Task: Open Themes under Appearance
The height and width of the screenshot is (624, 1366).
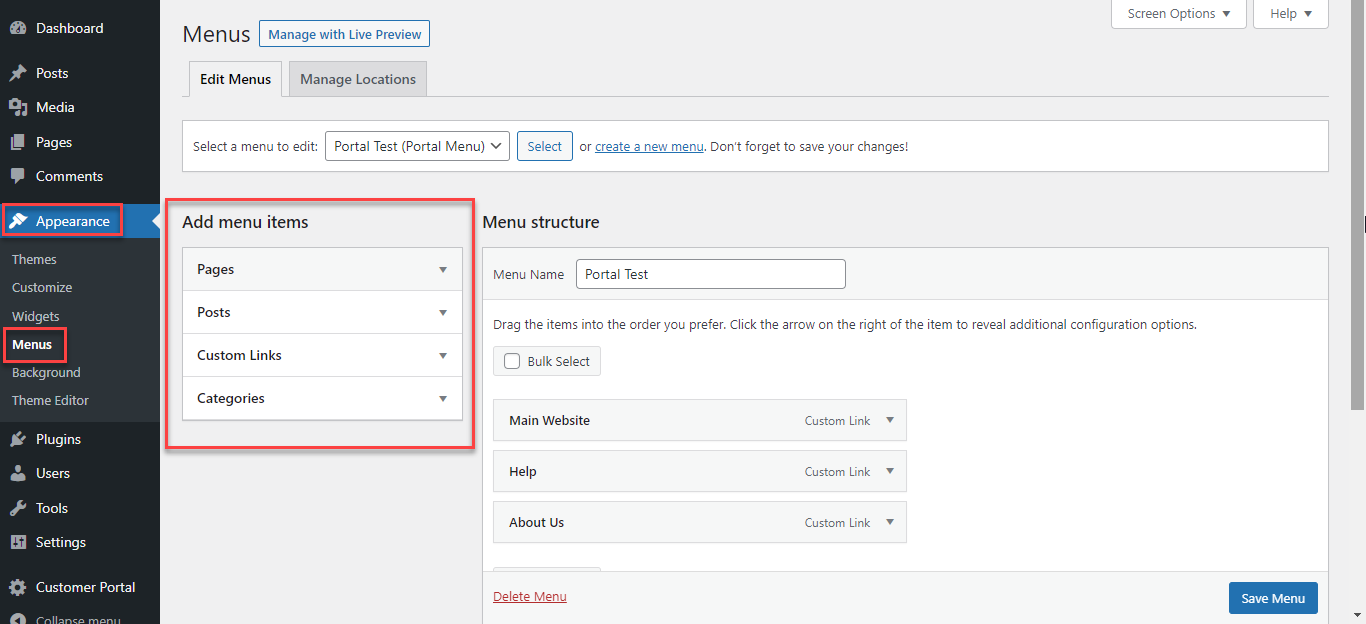Action: pos(34,259)
